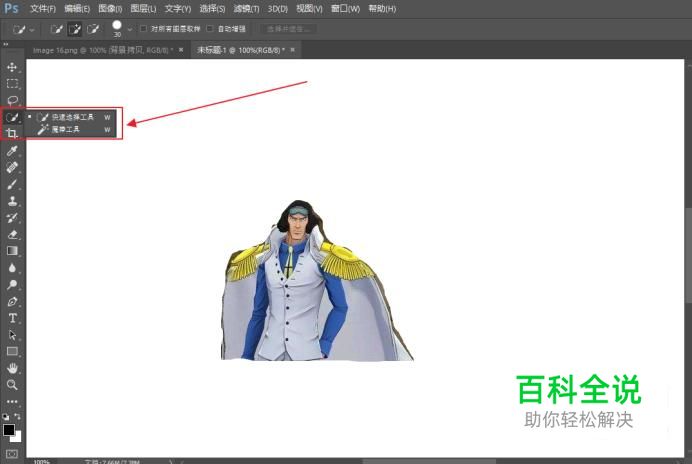Open the 帮助(H) menu
Viewport: 692px width, 464px height.
[382, 9]
